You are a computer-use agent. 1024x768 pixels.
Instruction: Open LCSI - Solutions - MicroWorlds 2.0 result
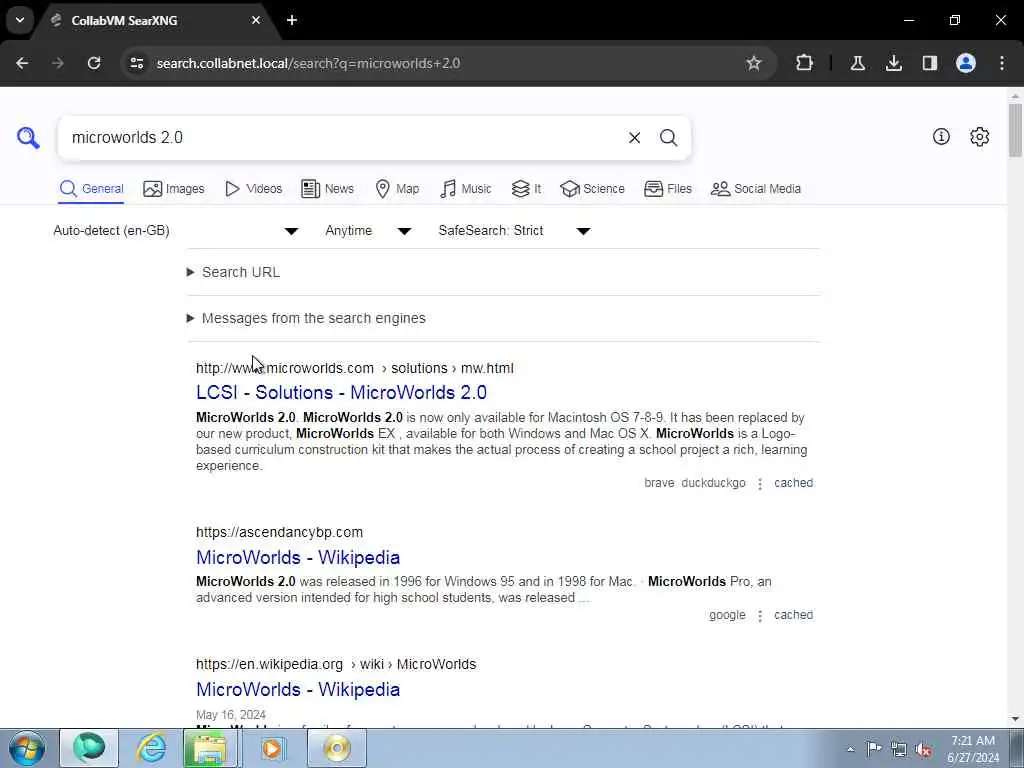point(341,392)
